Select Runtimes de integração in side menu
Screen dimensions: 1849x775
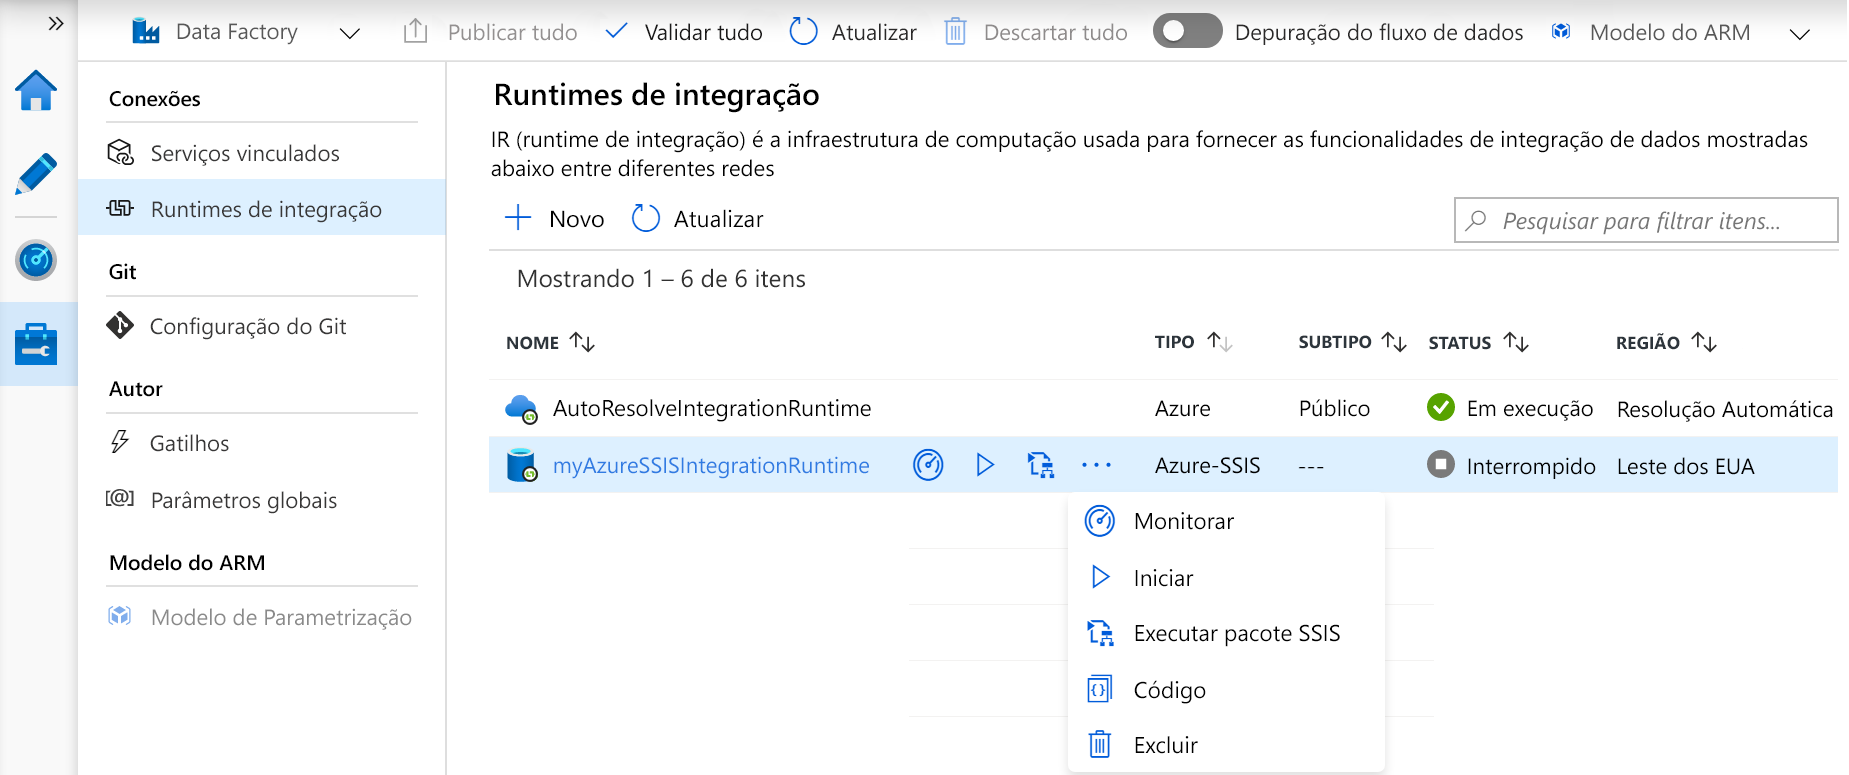point(262,209)
